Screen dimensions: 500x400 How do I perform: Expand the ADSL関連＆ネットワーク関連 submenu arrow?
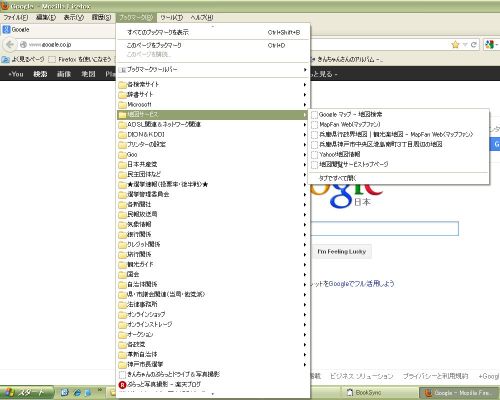click(305, 125)
